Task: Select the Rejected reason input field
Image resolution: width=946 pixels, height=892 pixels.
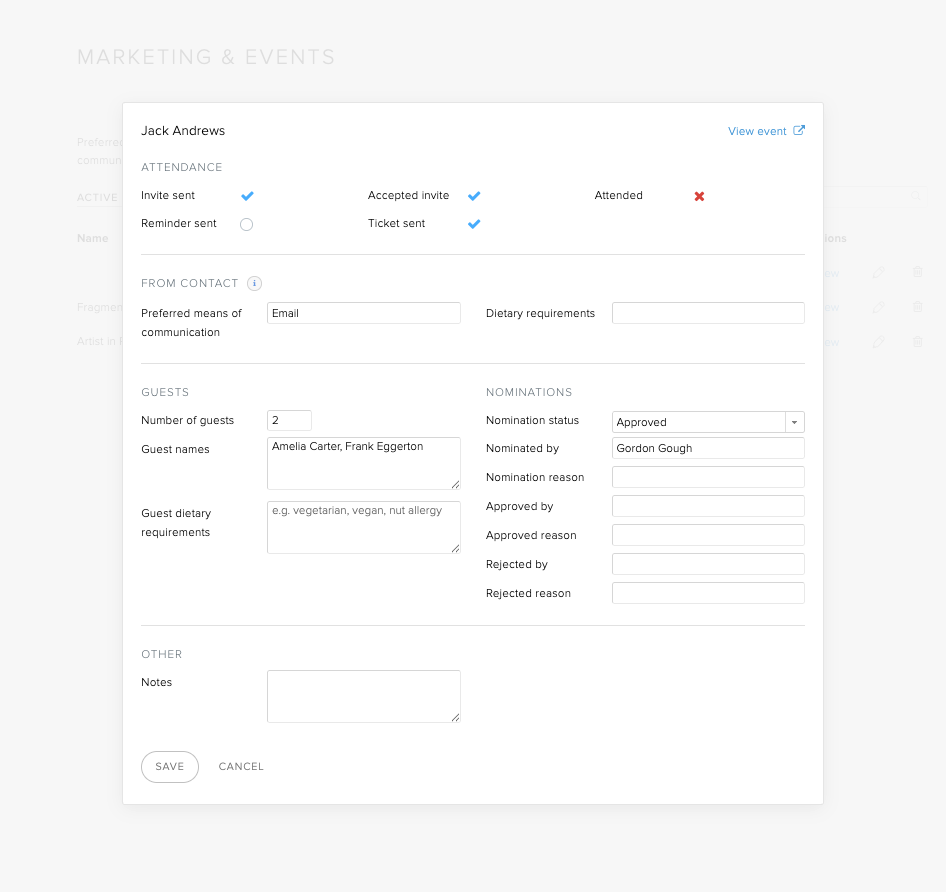Action: pyautogui.click(x=708, y=593)
